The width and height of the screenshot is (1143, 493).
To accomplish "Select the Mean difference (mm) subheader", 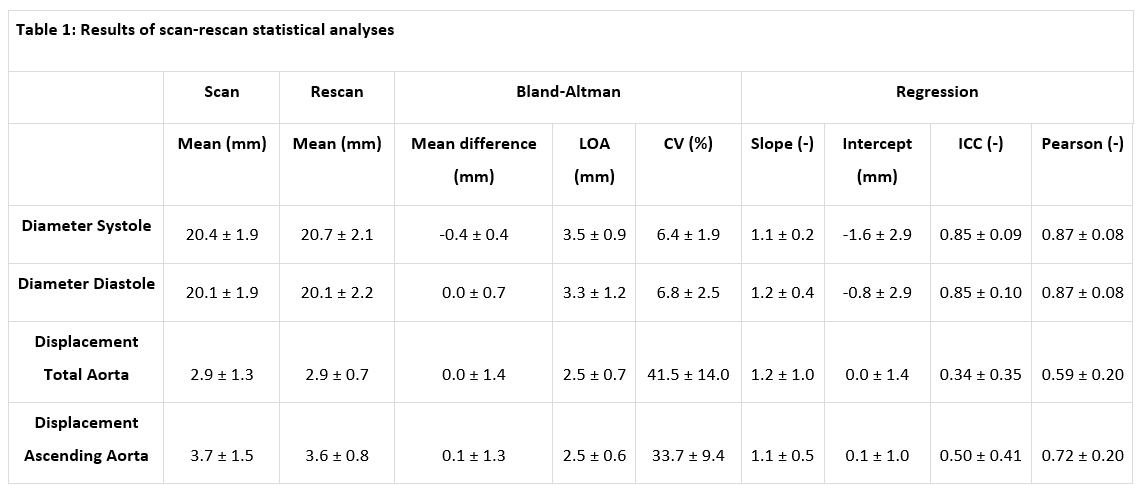I will pos(474,160).
